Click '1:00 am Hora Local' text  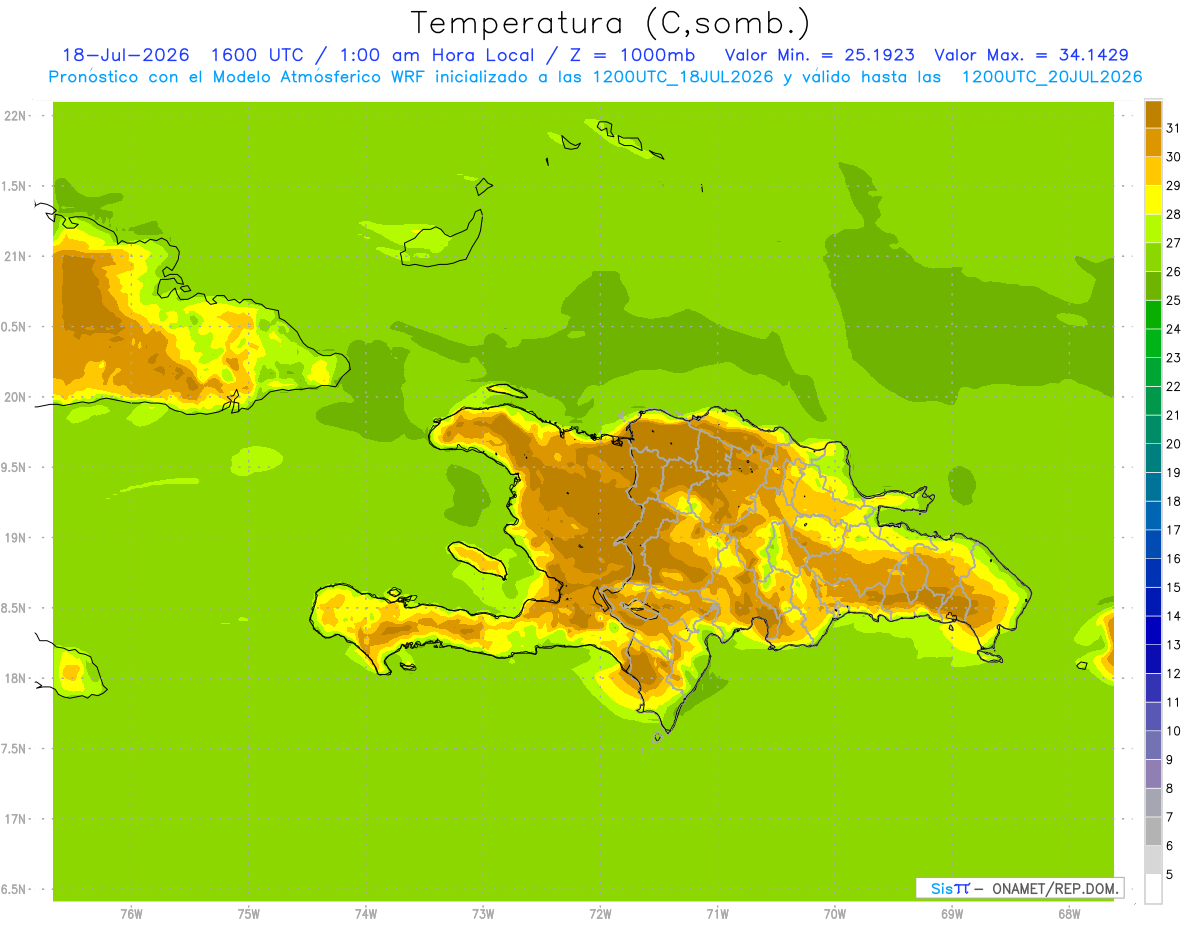click(x=436, y=55)
